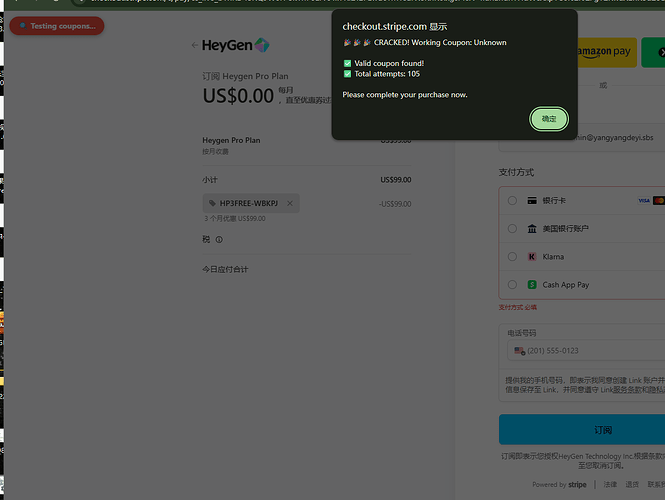Click the Heygen Pro Plan line item
This screenshot has height=500, width=665.
tap(231, 140)
